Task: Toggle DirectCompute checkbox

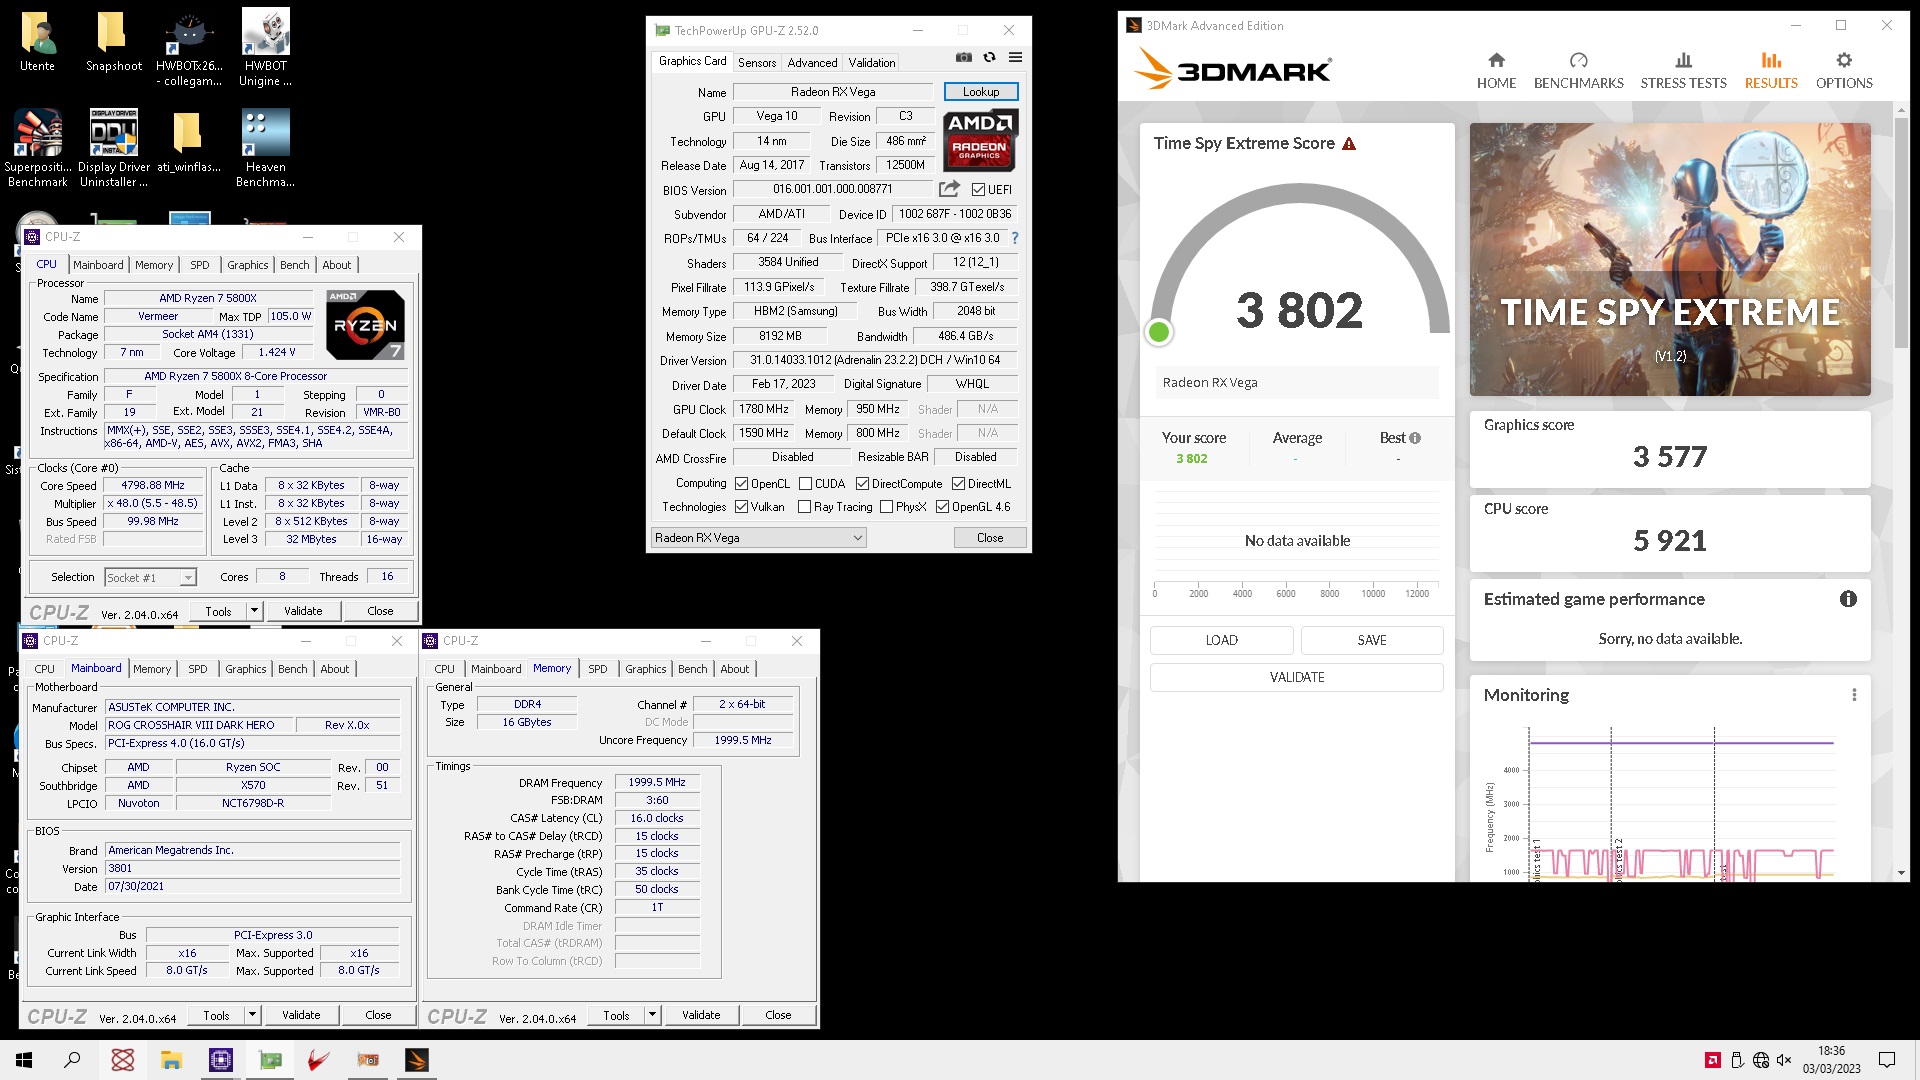Action: point(862,483)
